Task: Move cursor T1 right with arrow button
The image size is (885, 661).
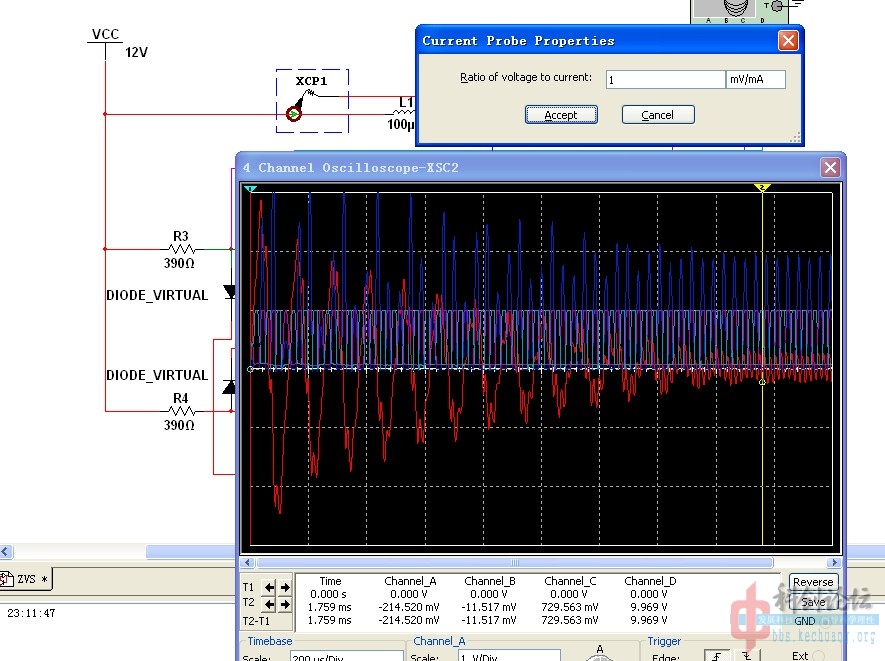Action: (x=285, y=588)
